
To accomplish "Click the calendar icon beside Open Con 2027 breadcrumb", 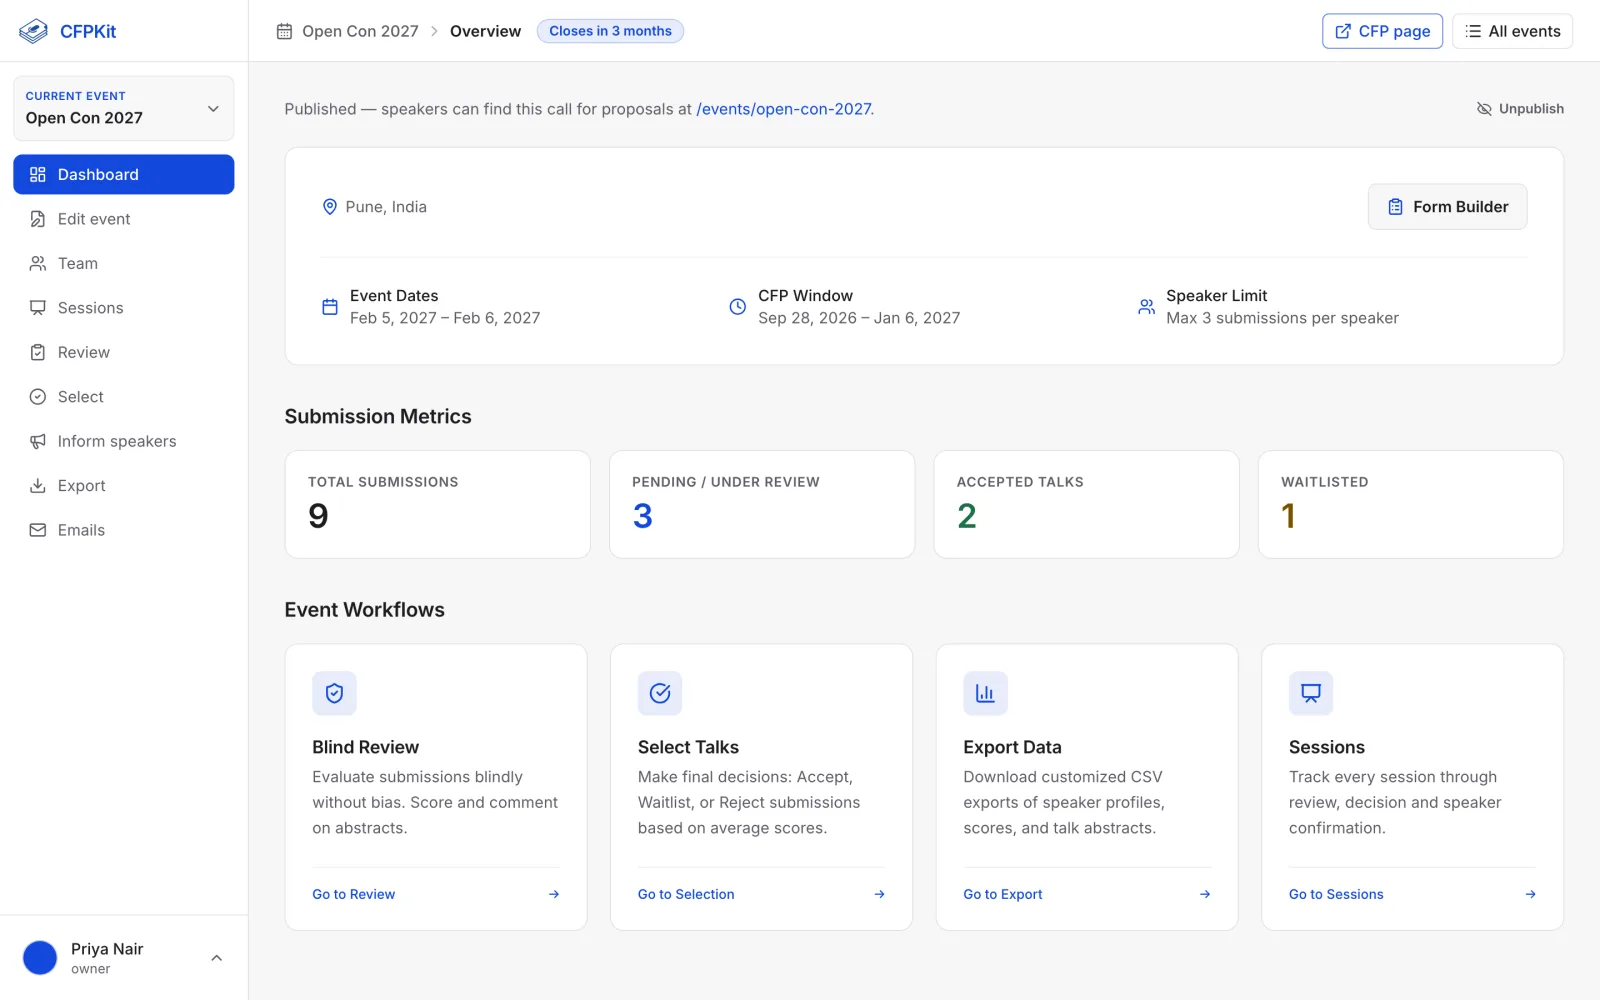I will coord(285,31).
